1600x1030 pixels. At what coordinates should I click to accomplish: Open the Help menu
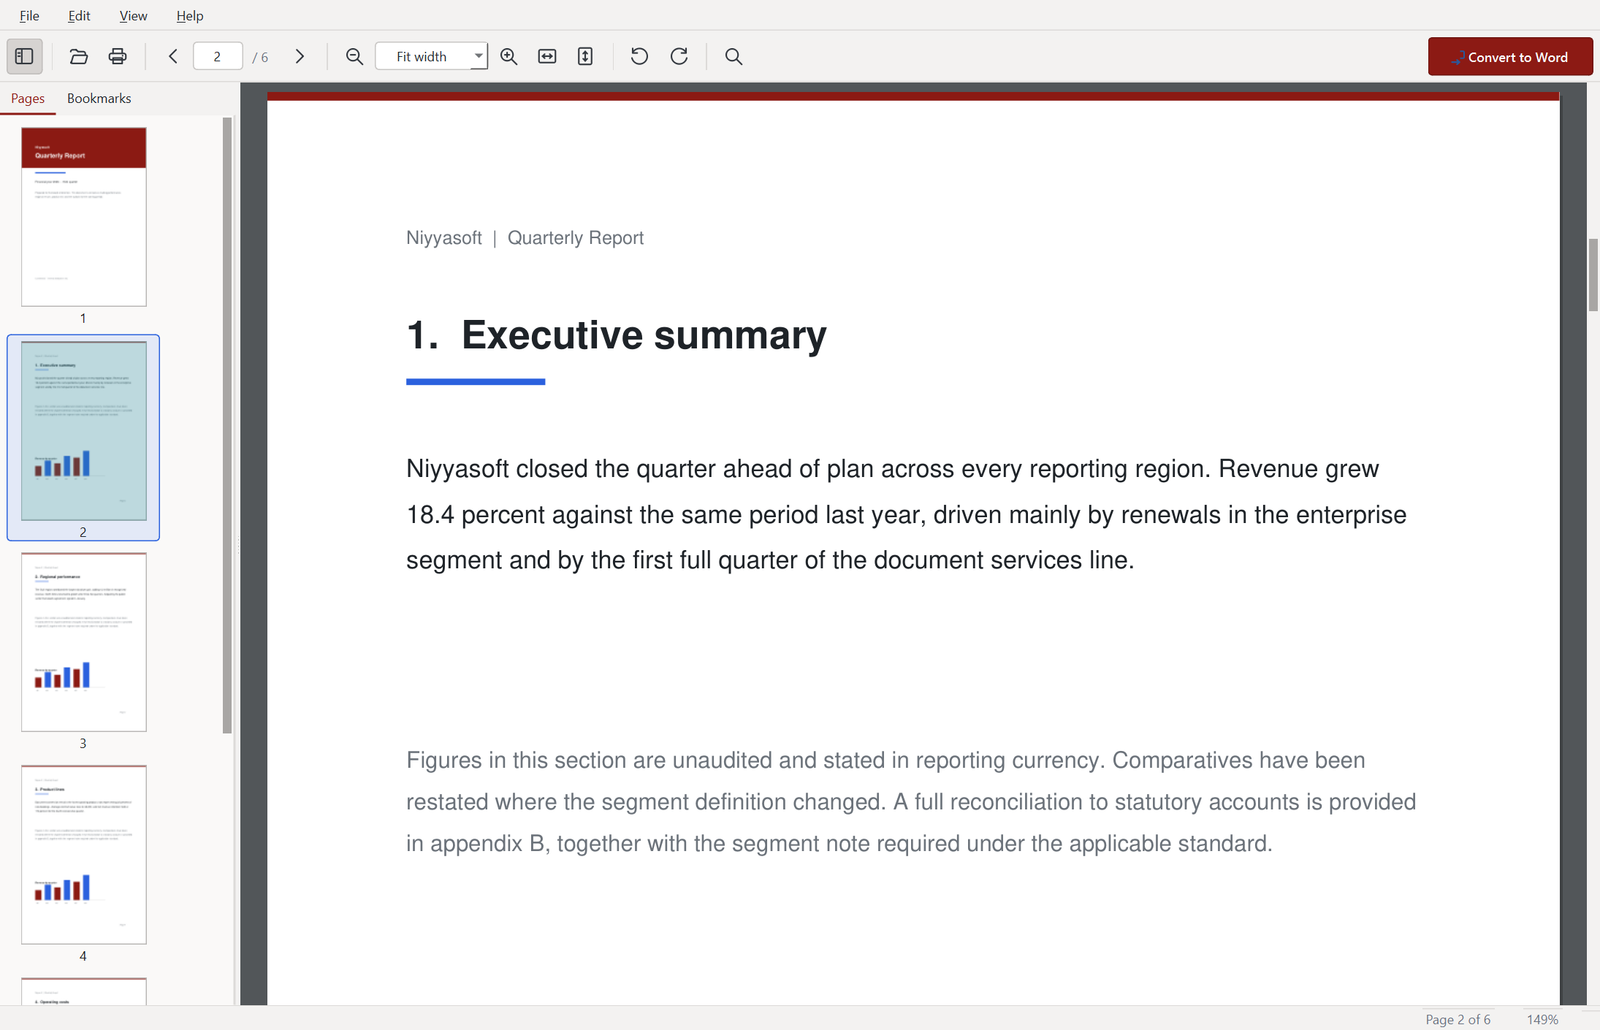tap(190, 16)
